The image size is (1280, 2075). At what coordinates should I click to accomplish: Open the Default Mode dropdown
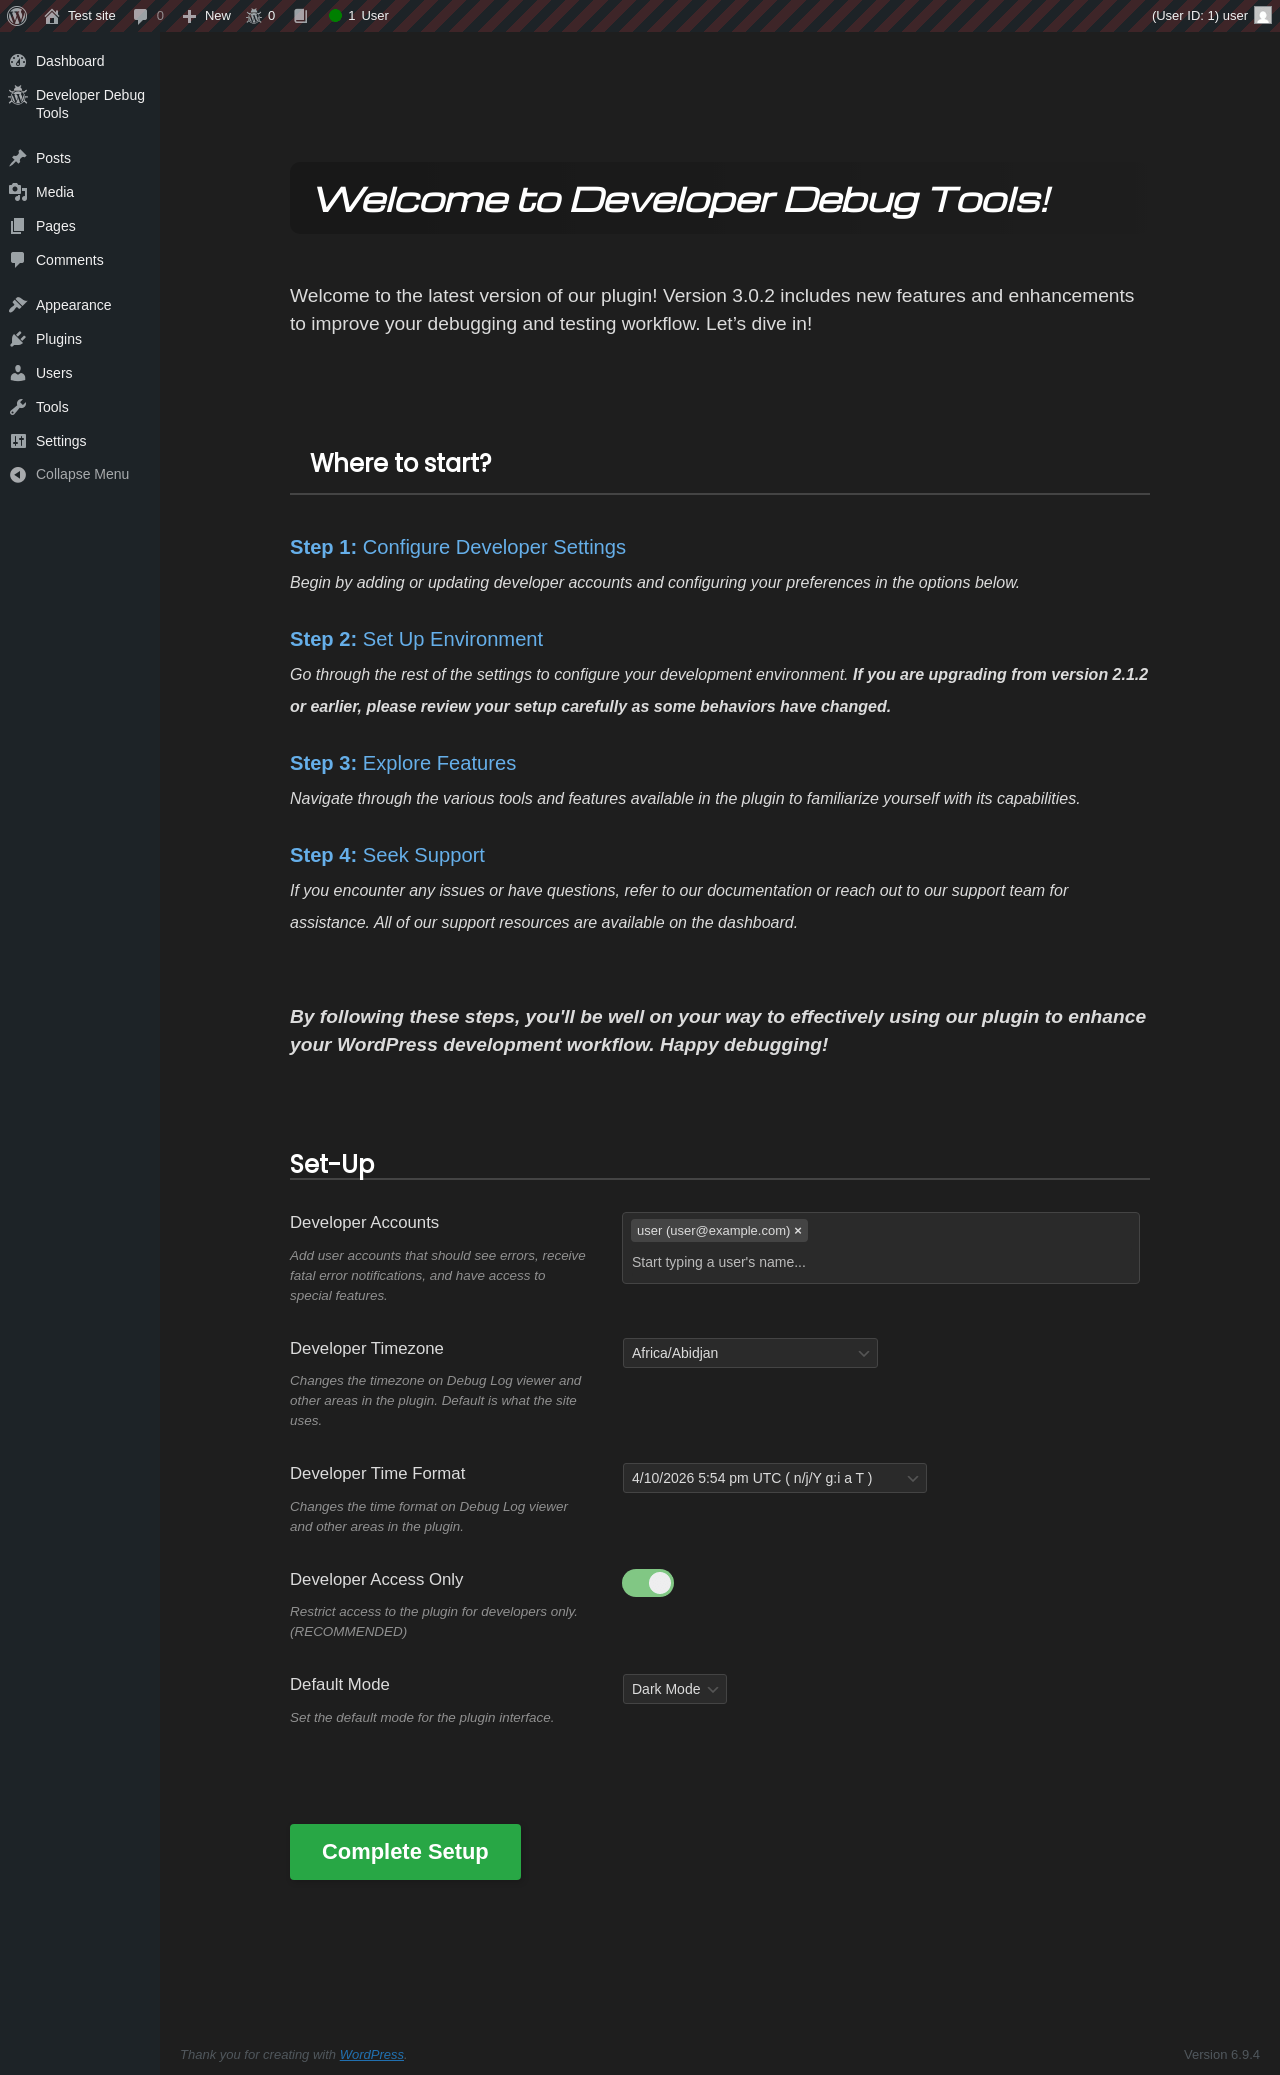[x=674, y=1689]
